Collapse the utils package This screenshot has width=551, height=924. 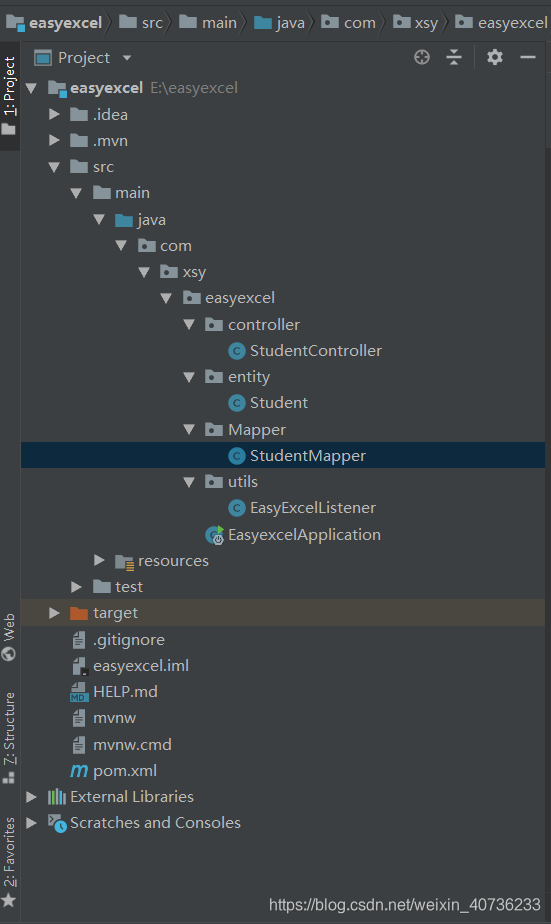point(189,482)
